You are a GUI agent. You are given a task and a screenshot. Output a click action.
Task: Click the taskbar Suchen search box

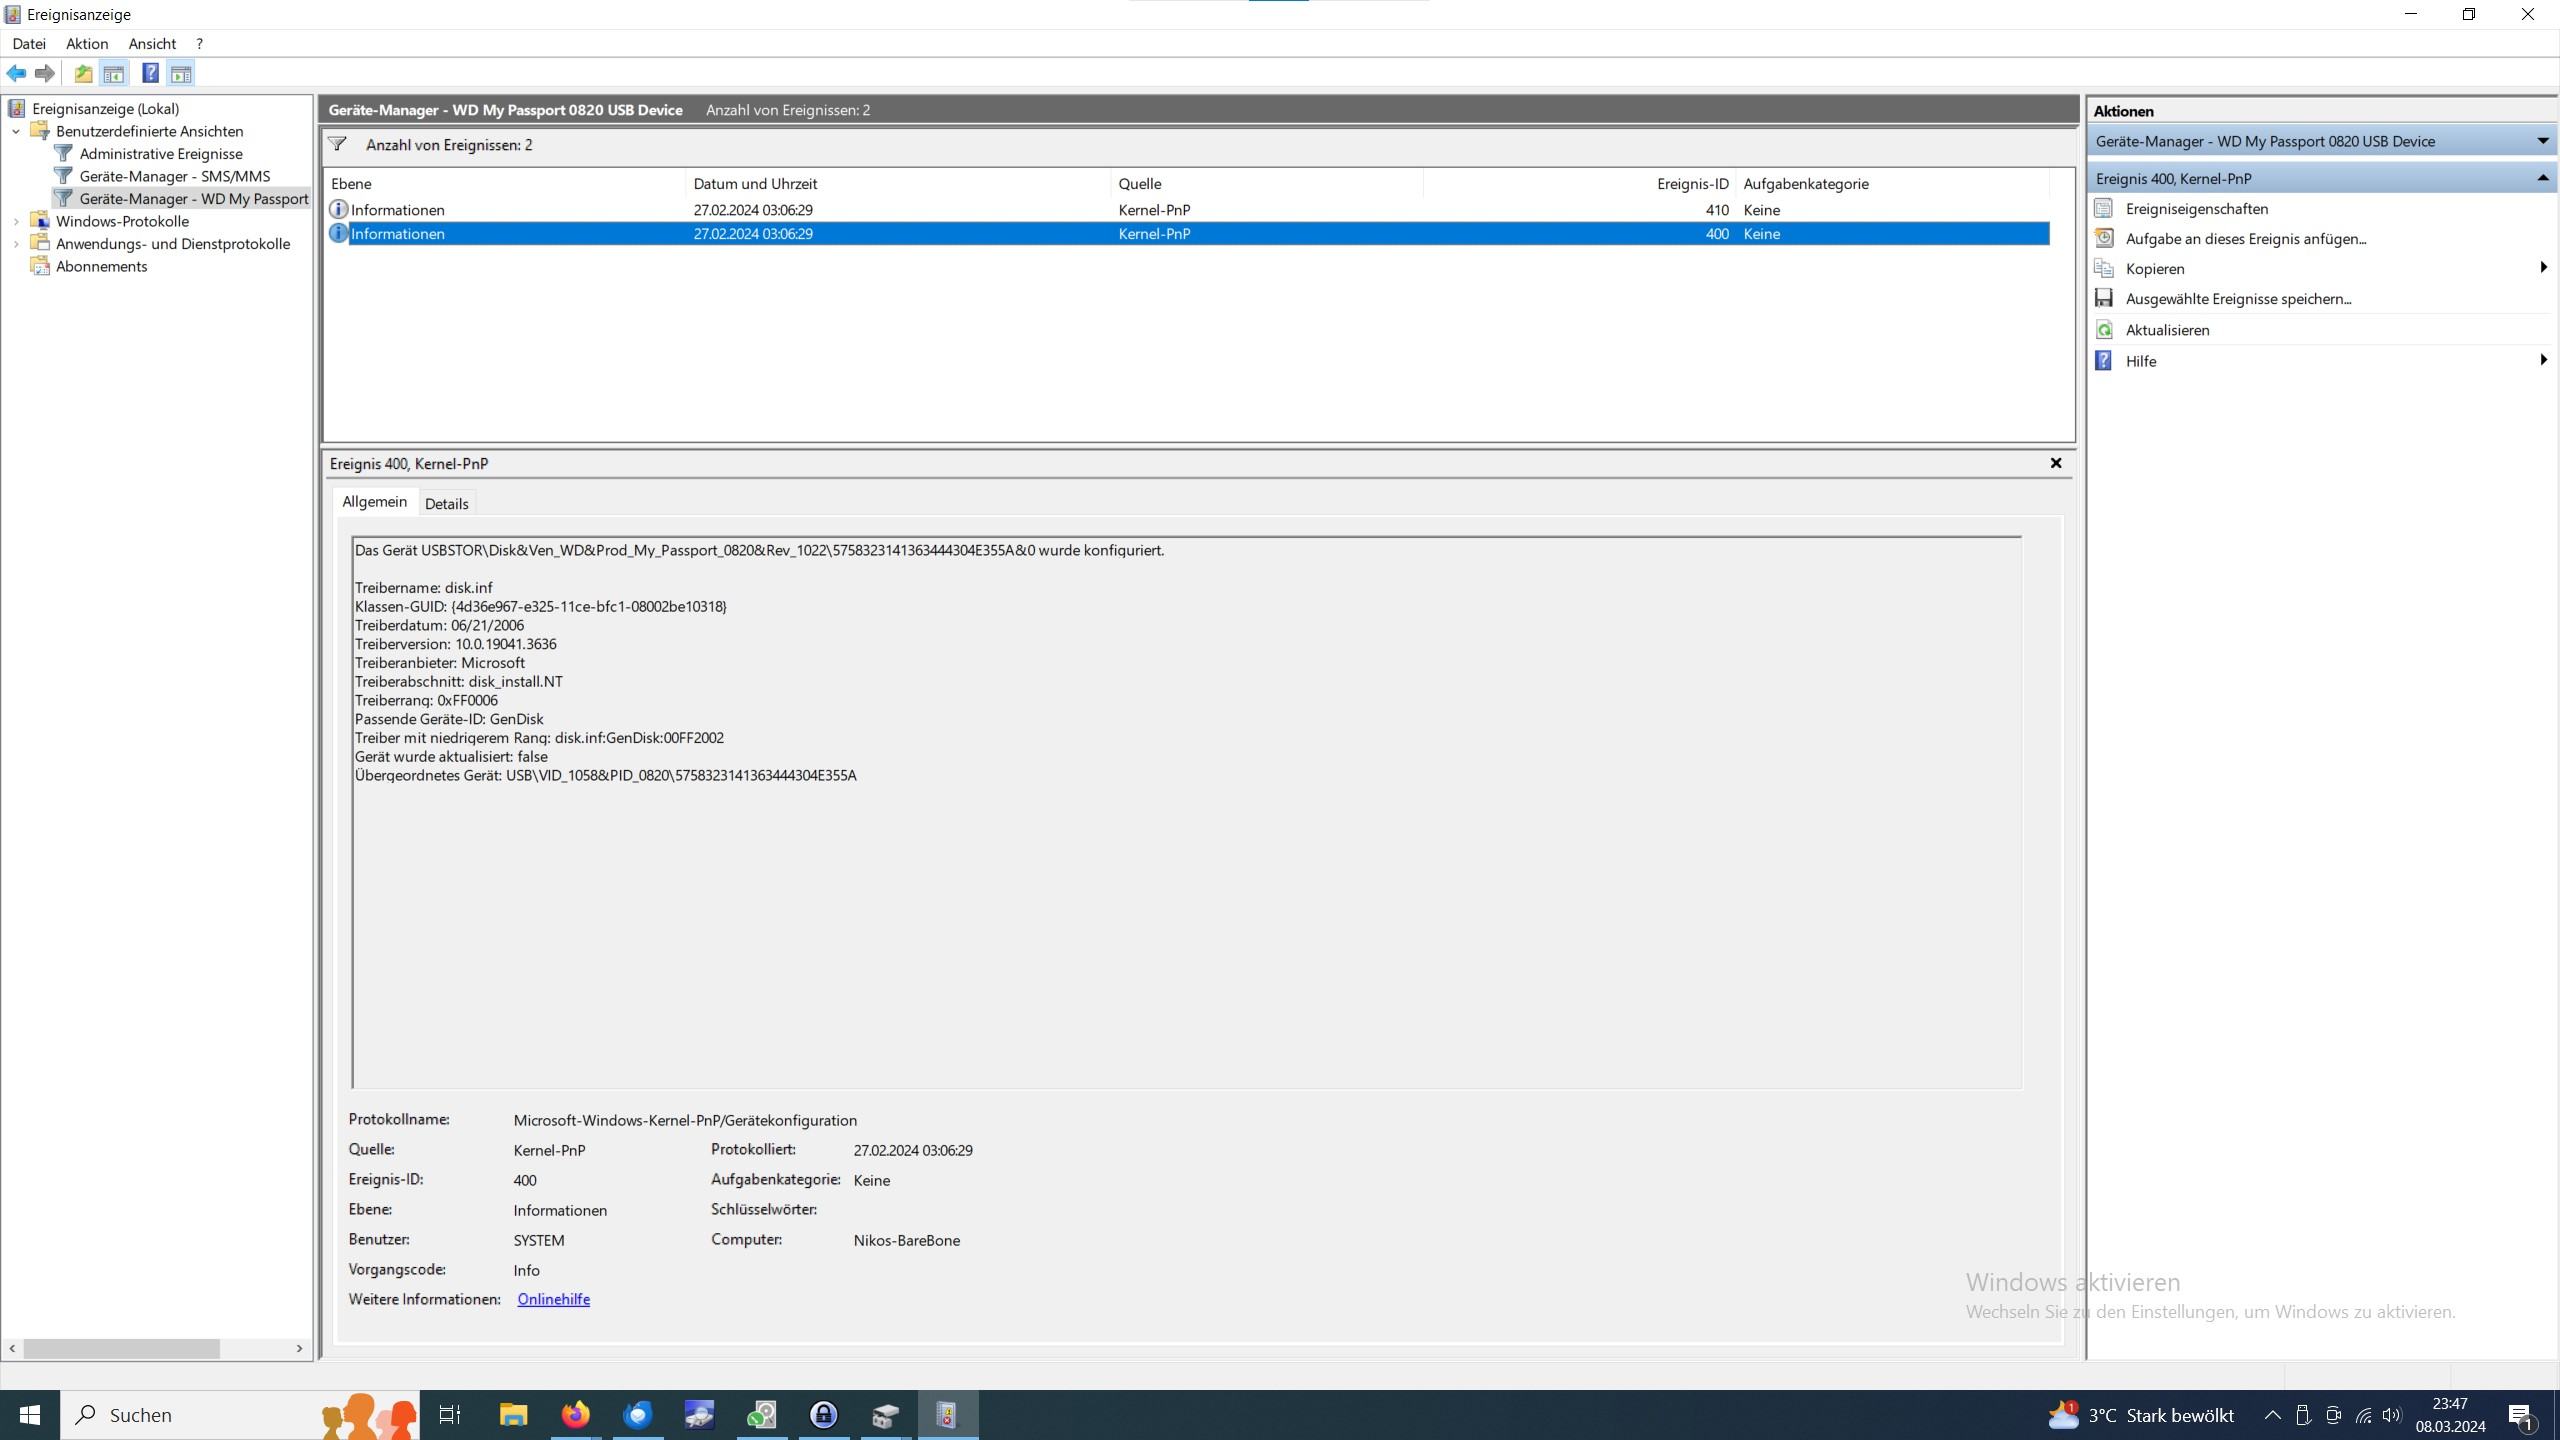point(240,1415)
